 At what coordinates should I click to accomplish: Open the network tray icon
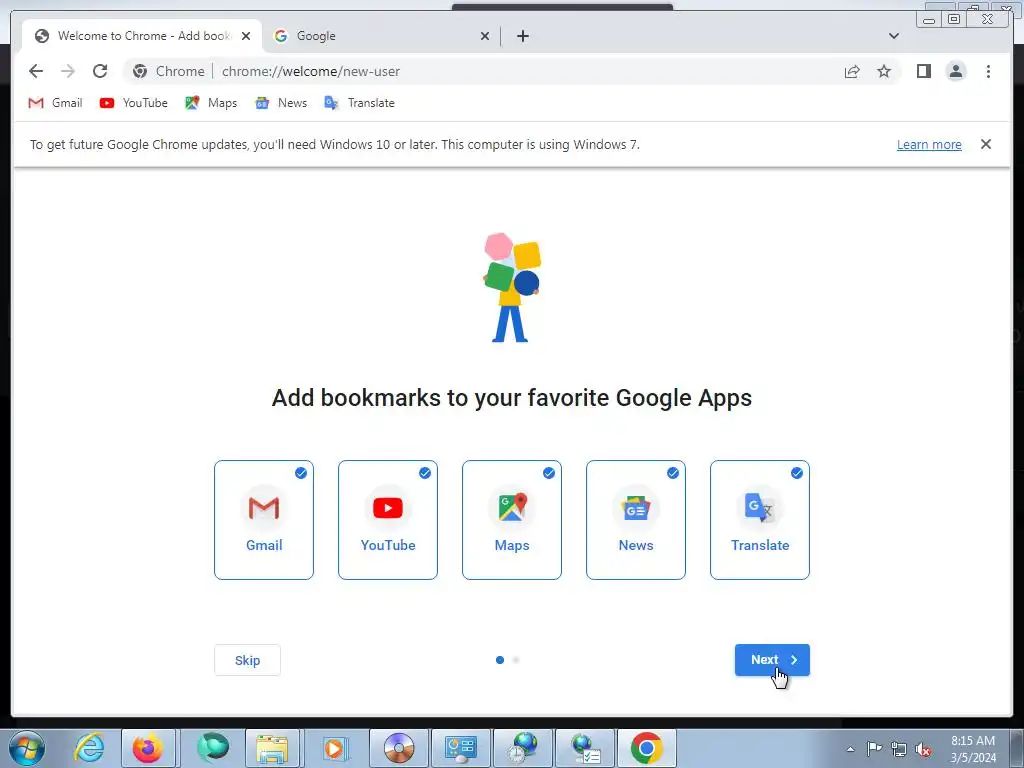coord(899,749)
